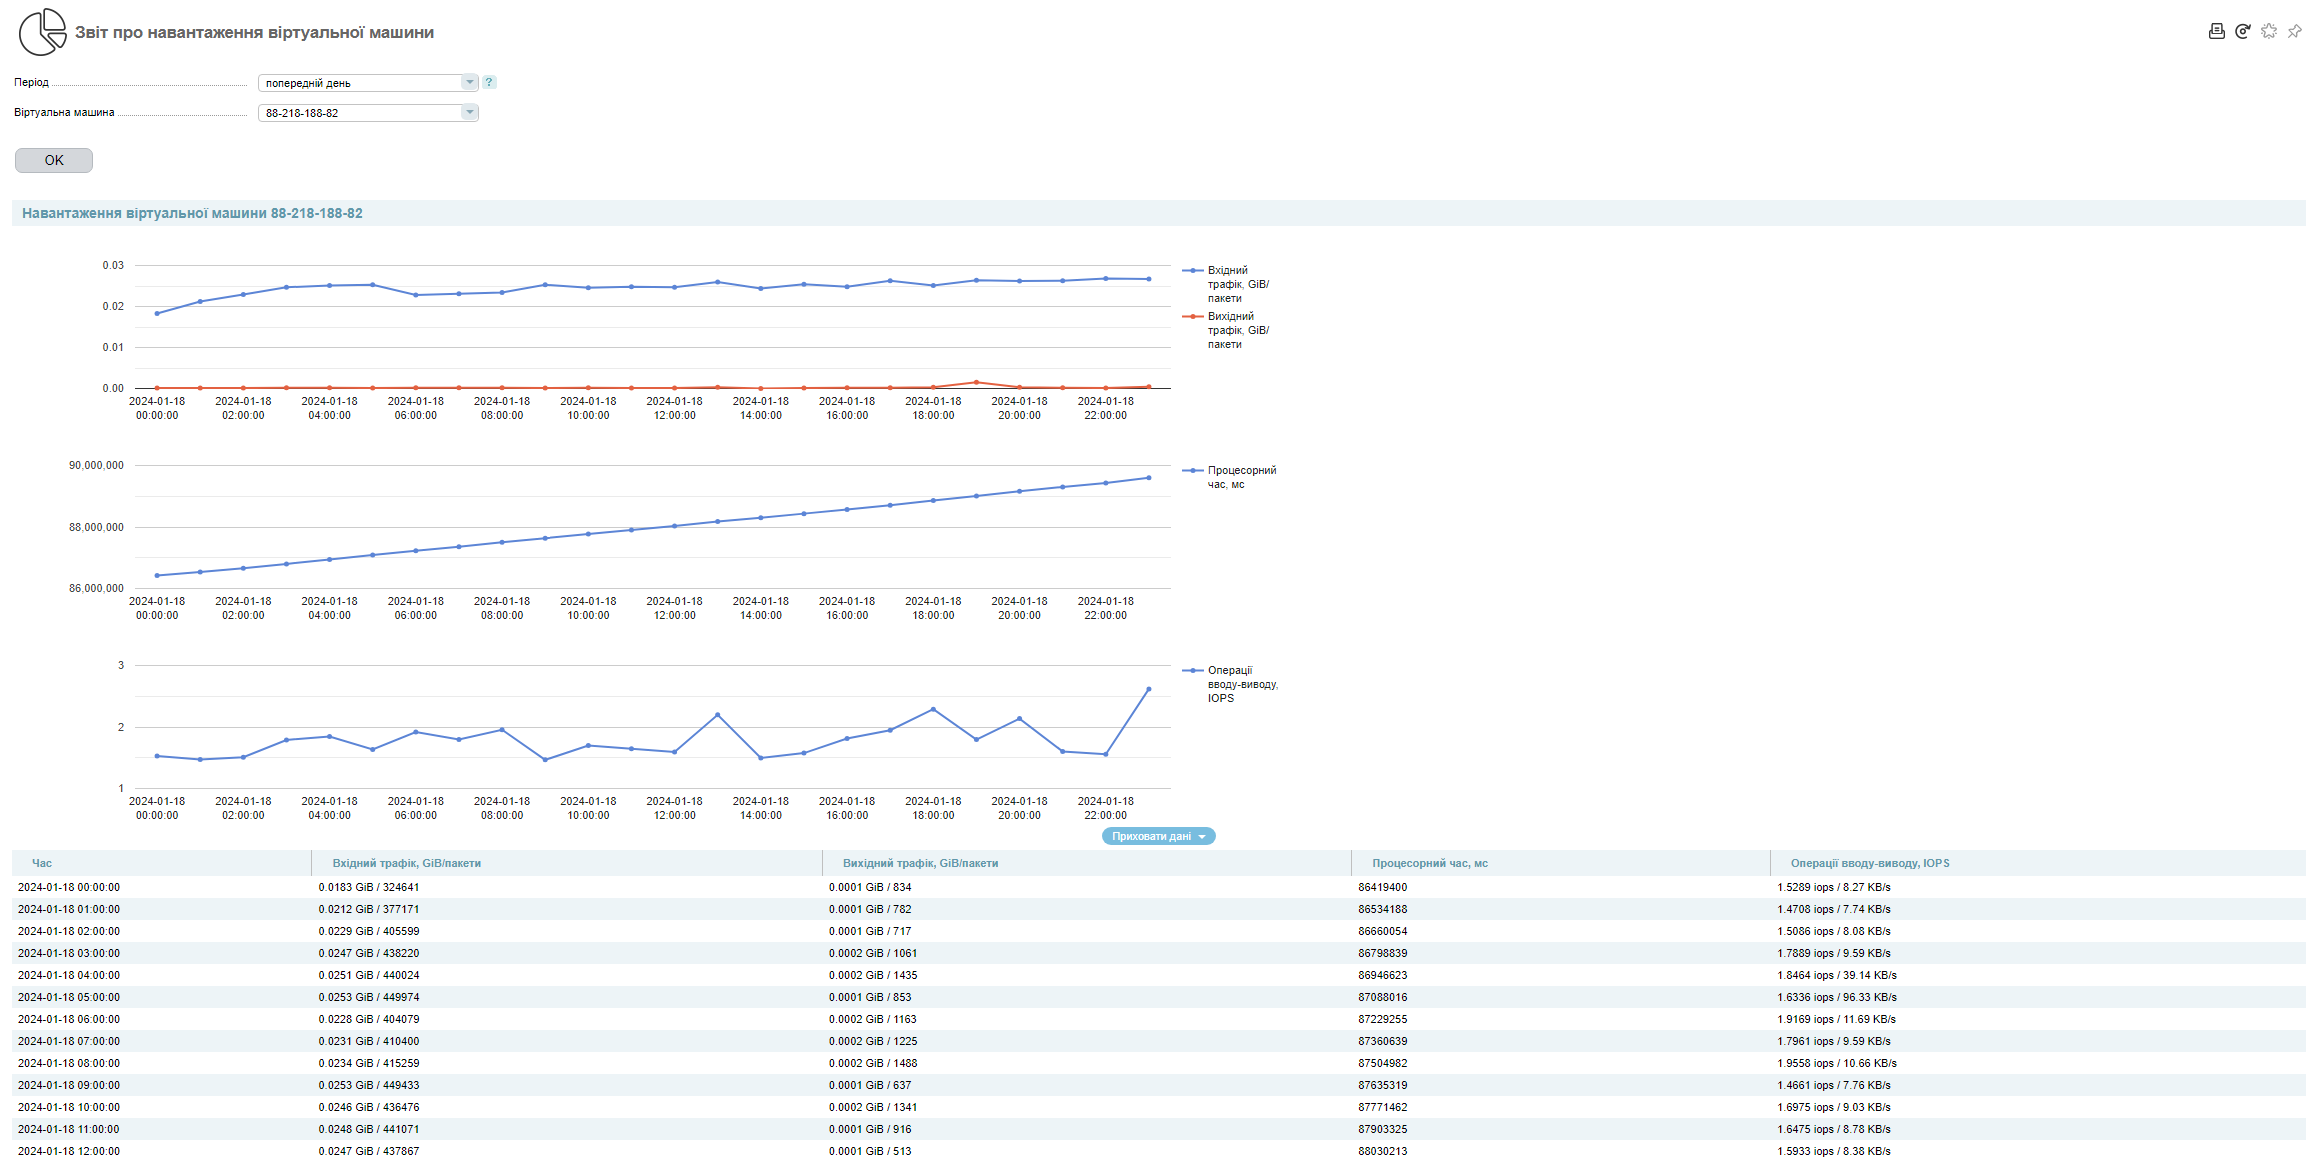Screen dimensions: 2311x1162
Task: Sort by Процесорний час, мс column header
Action: click(x=1430, y=863)
